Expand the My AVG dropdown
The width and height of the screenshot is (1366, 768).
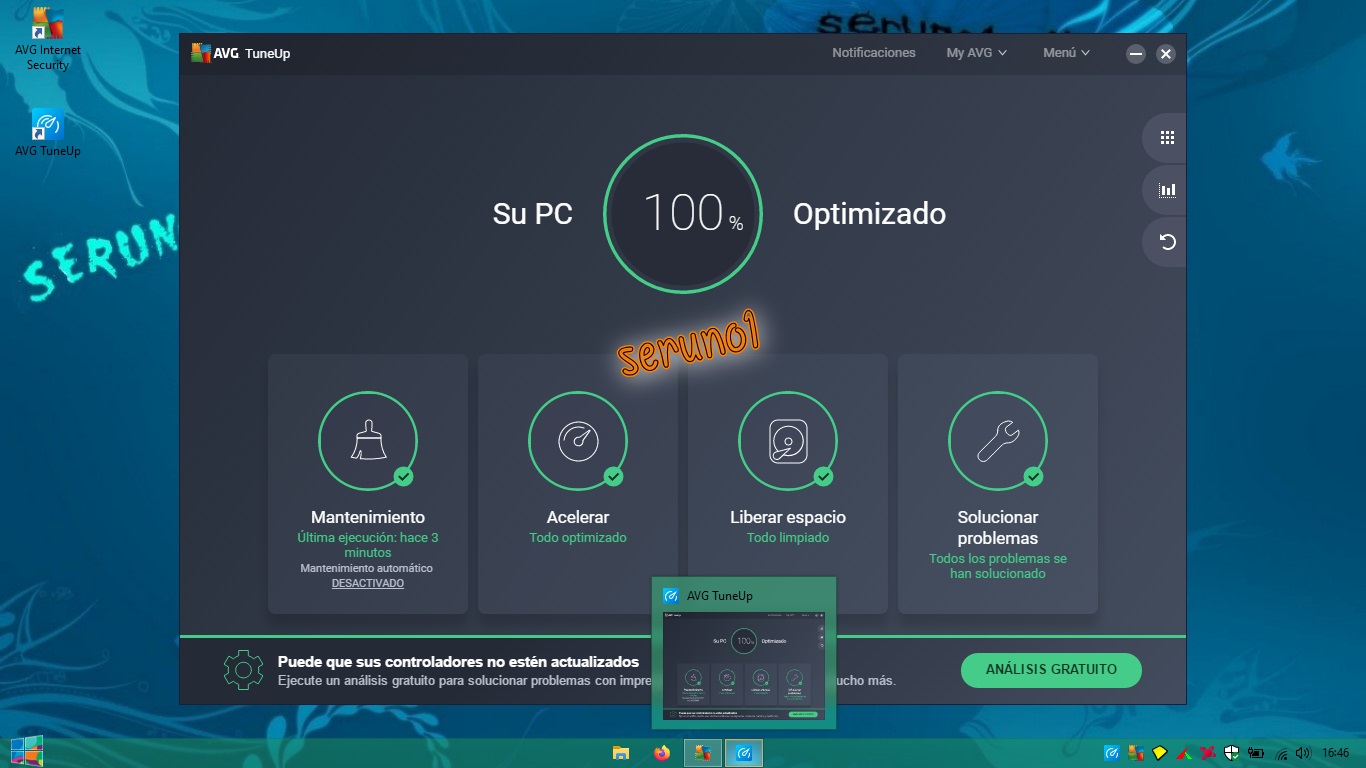pyautogui.click(x=977, y=53)
